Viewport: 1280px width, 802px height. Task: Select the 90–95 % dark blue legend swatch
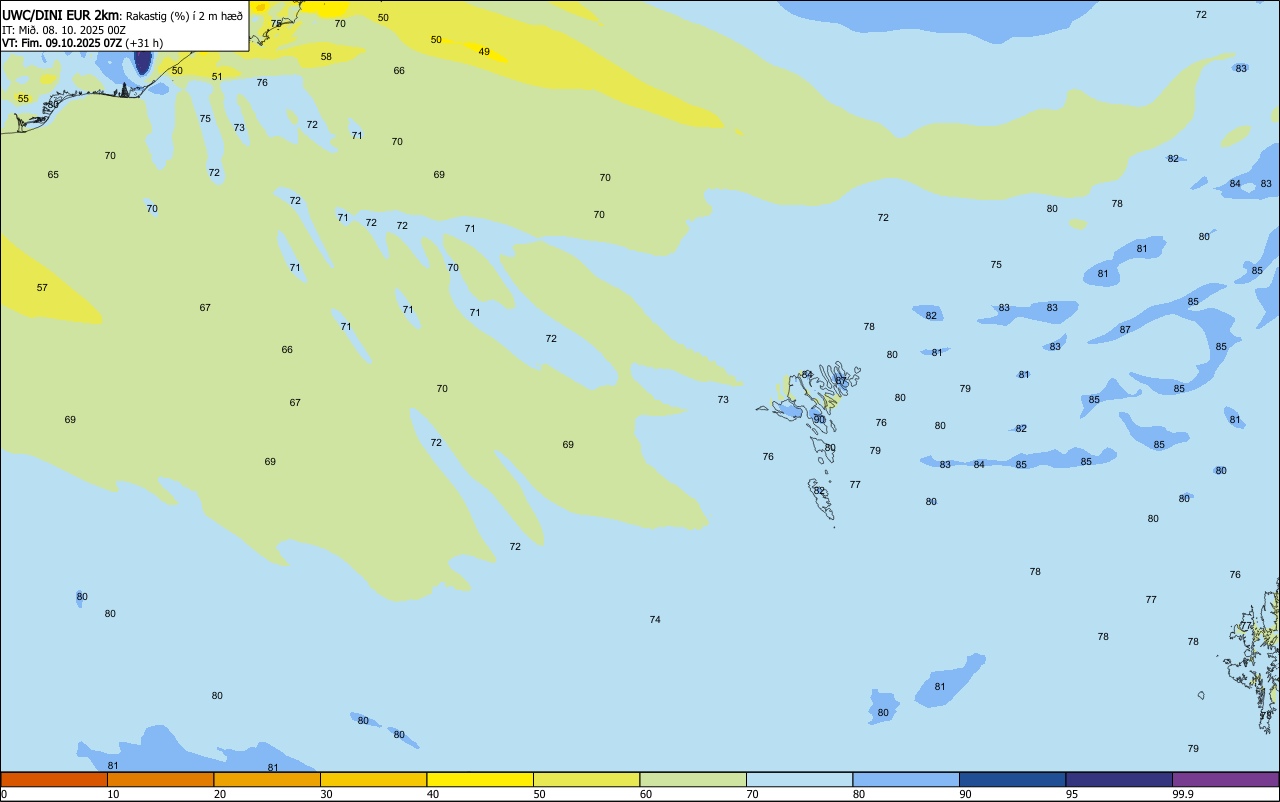click(1013, 779)
